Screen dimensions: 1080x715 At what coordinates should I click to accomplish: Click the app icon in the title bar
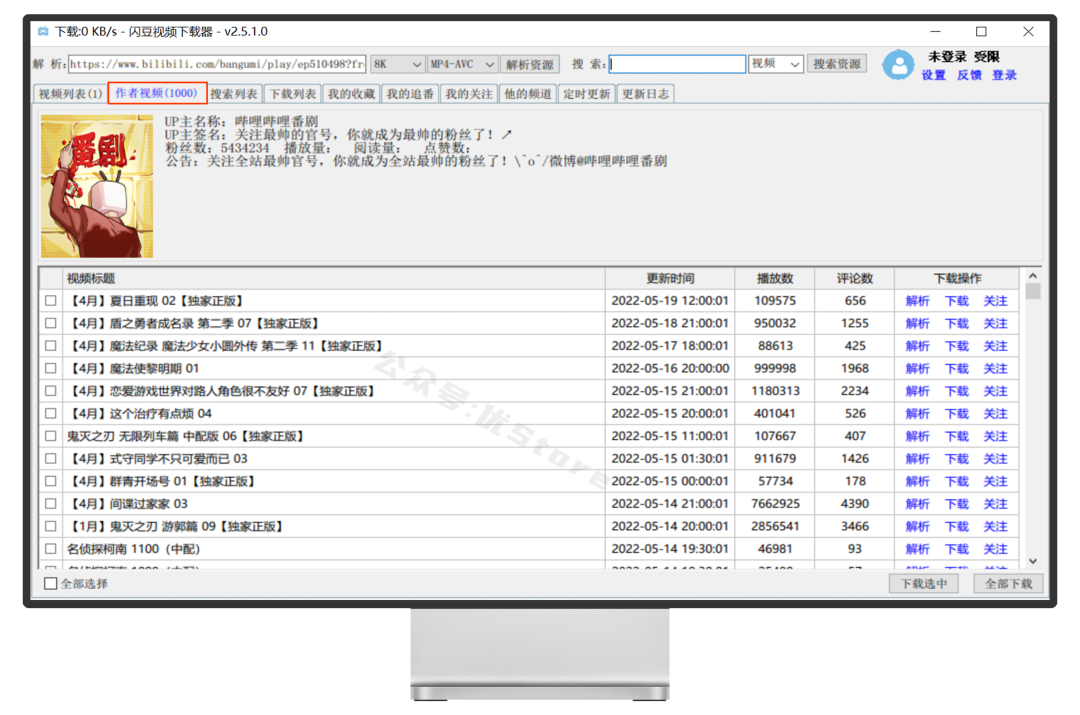coord(43,32)
